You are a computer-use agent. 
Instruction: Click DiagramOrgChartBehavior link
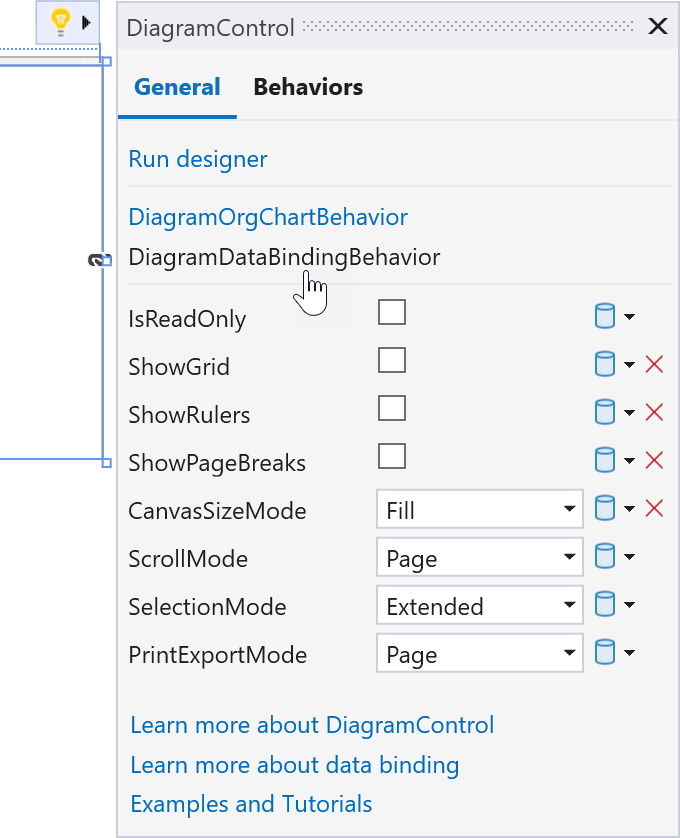[x=268, y=217]
